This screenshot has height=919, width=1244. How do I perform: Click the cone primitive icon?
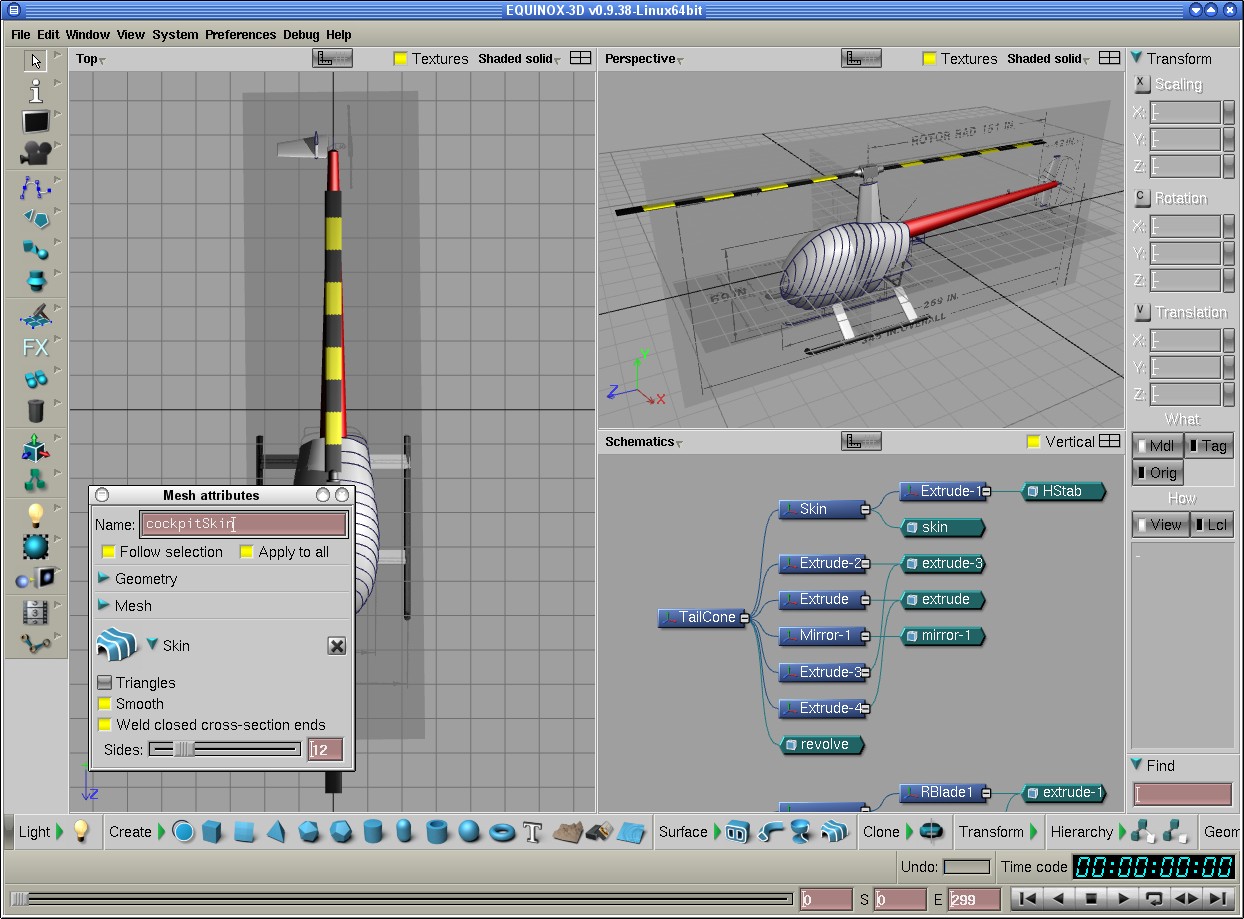(x=276, y=832)
